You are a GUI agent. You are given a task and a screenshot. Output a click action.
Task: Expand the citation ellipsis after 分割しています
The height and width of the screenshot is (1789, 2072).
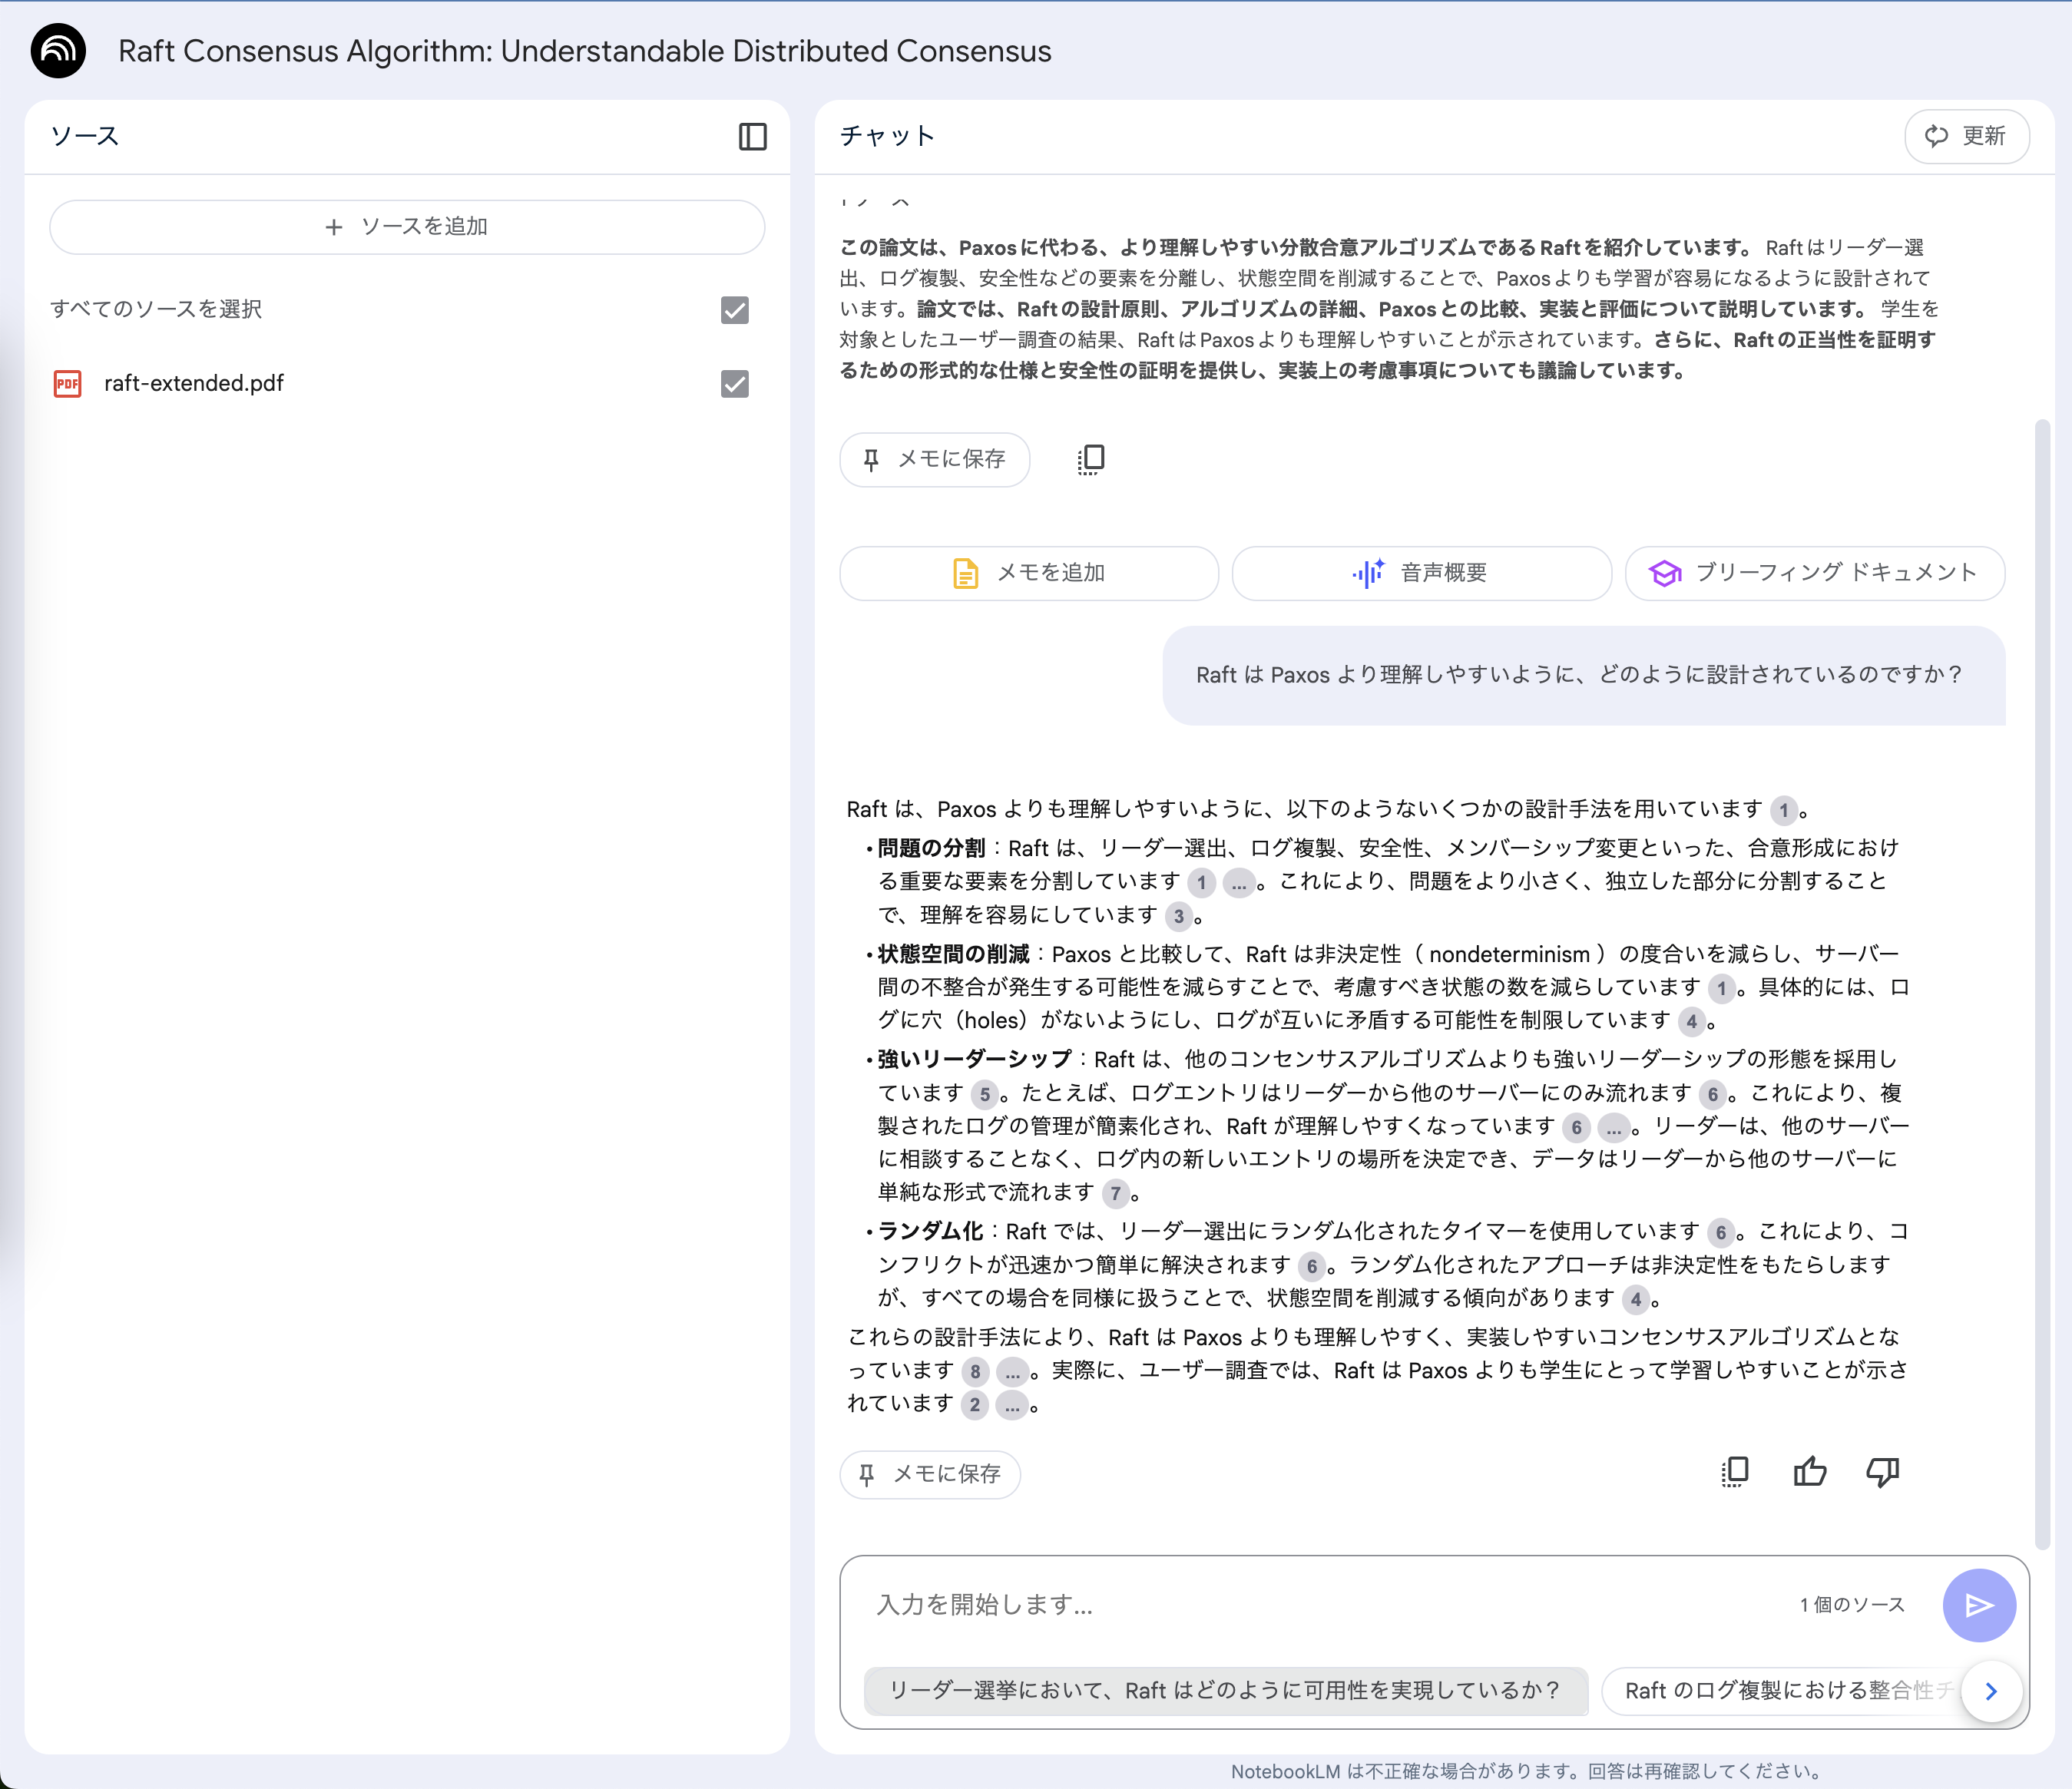click(1238, 883)
